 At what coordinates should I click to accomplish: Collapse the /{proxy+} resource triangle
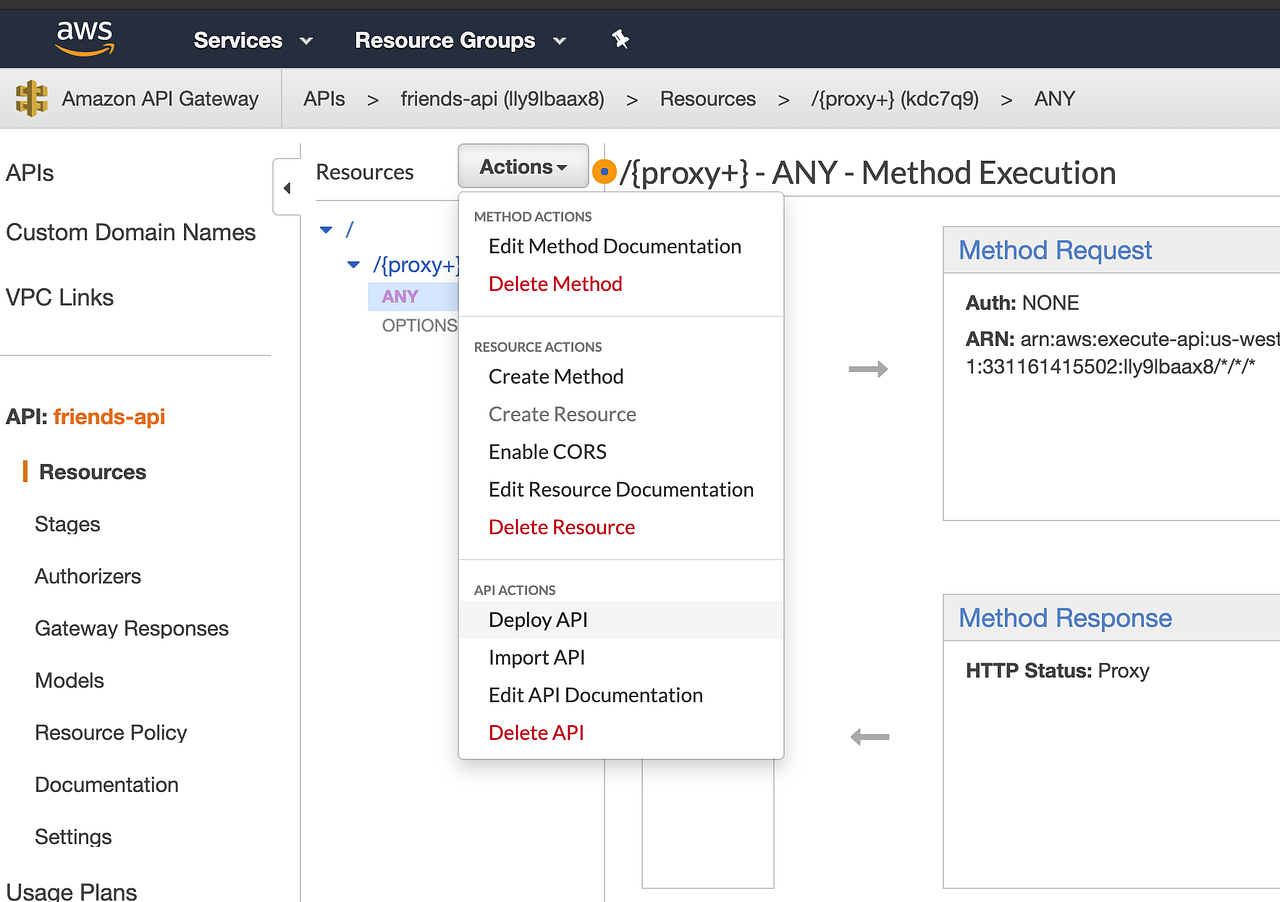point(352,264)
